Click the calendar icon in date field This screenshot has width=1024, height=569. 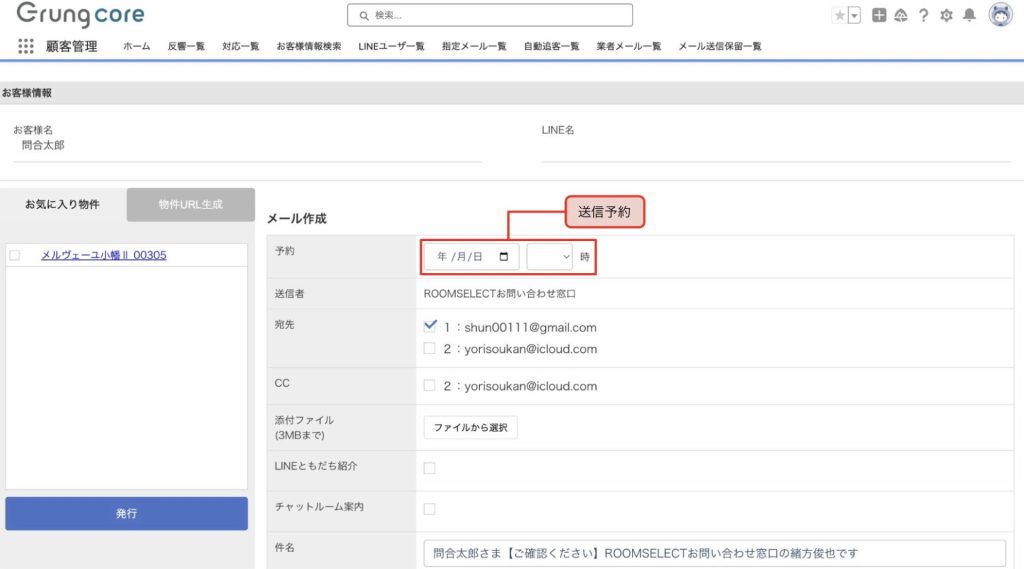(x=504, y=257)
